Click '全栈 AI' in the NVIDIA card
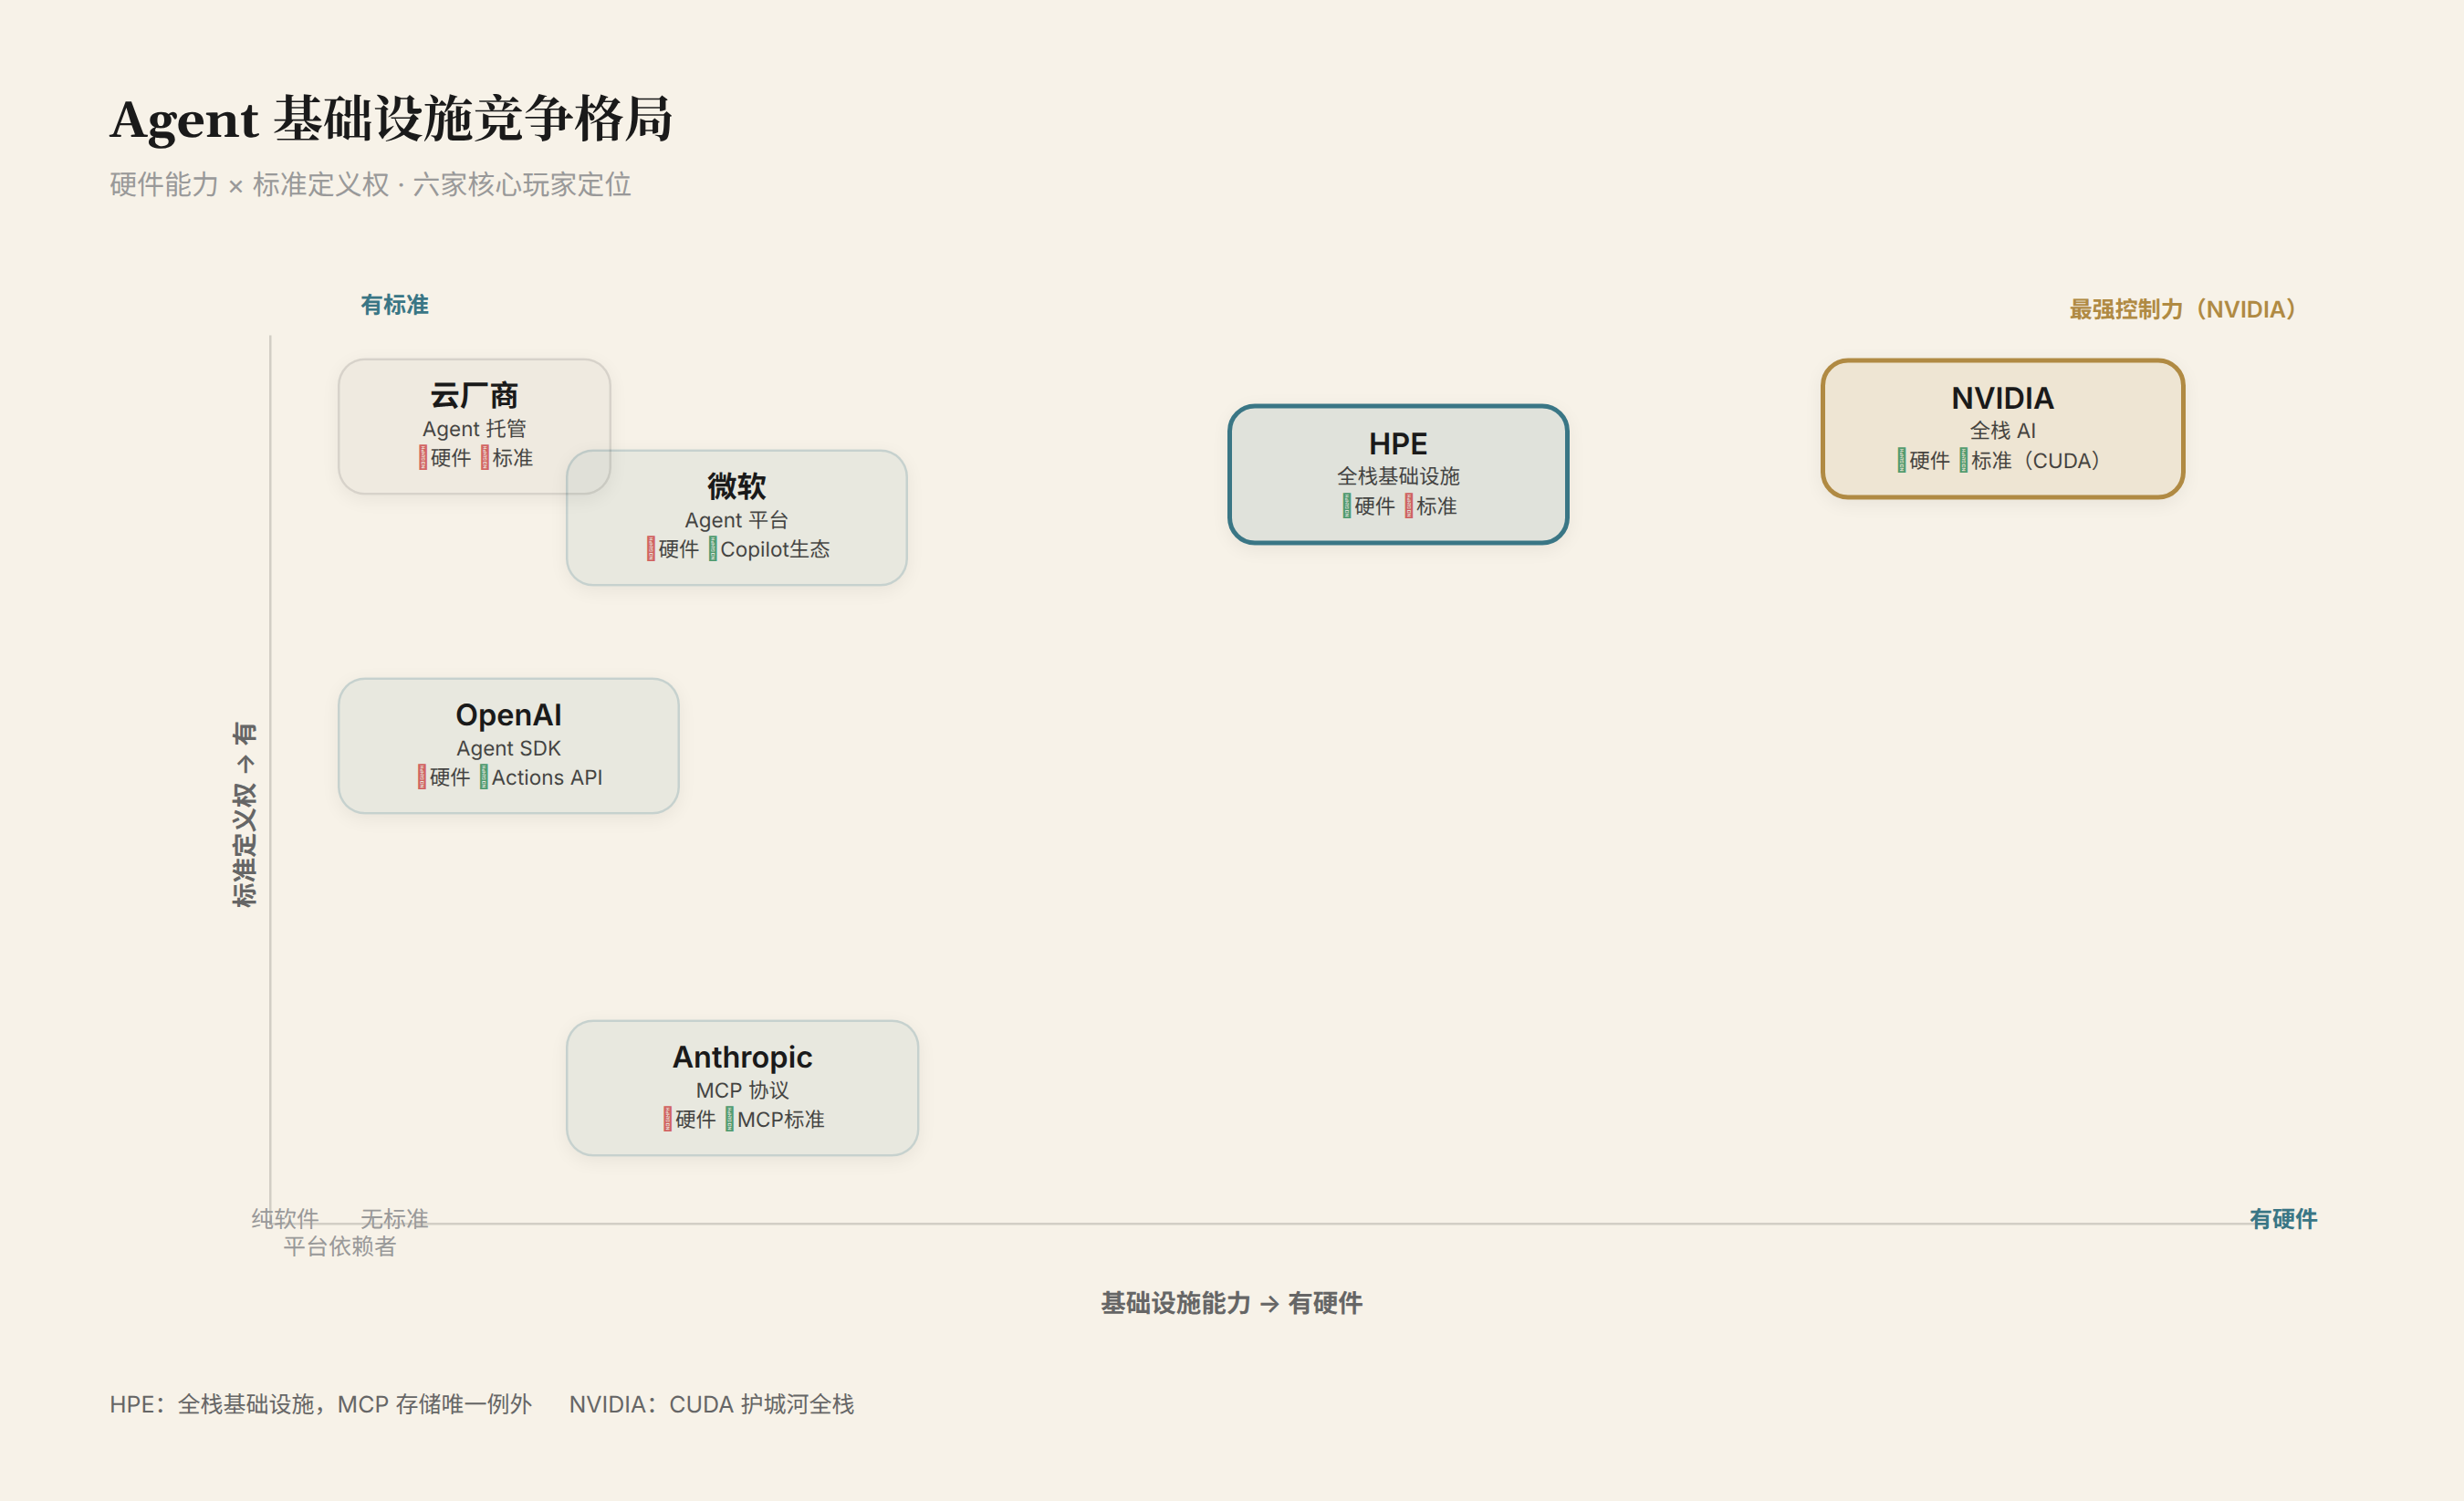Screen dimensions: 2464x1501 point(2003,431)
